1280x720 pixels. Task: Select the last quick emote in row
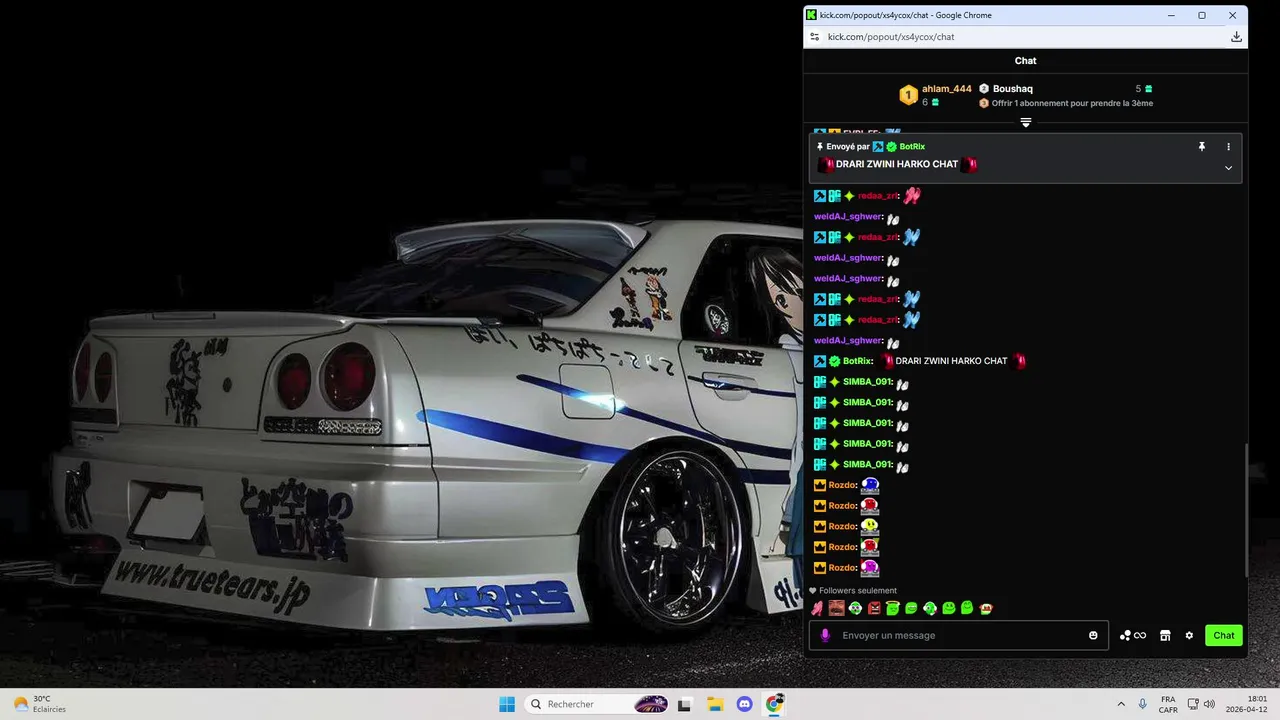pyautogui.click(x=986, y=608)
